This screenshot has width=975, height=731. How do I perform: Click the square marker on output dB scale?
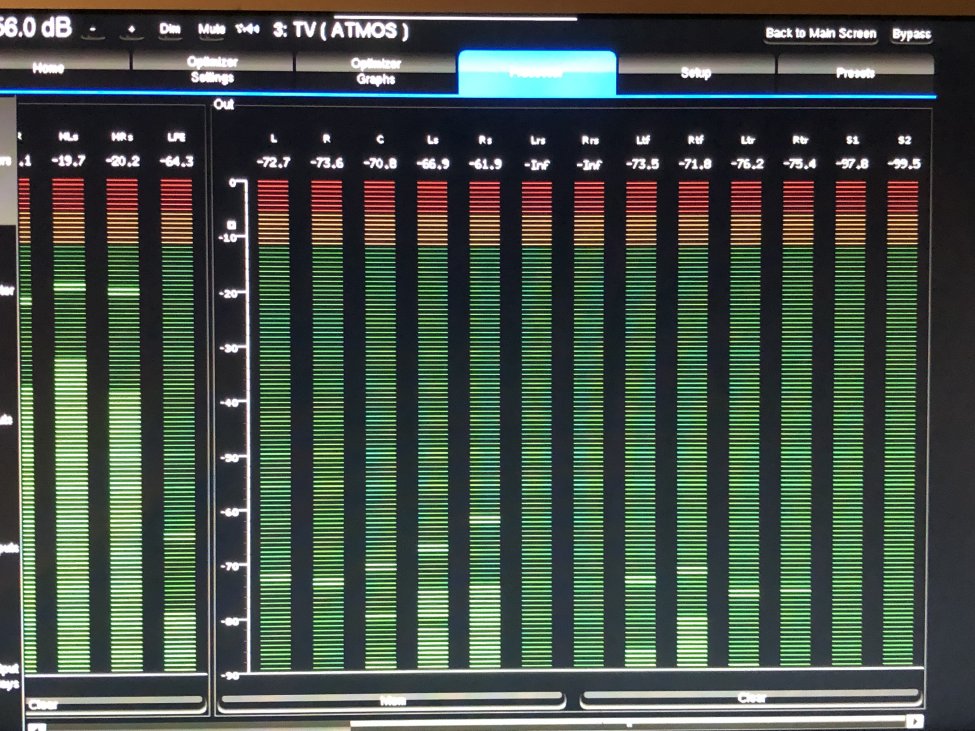pos(231,224)
